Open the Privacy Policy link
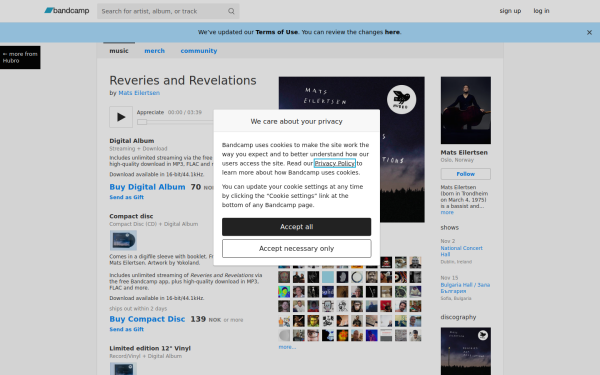 335,163
